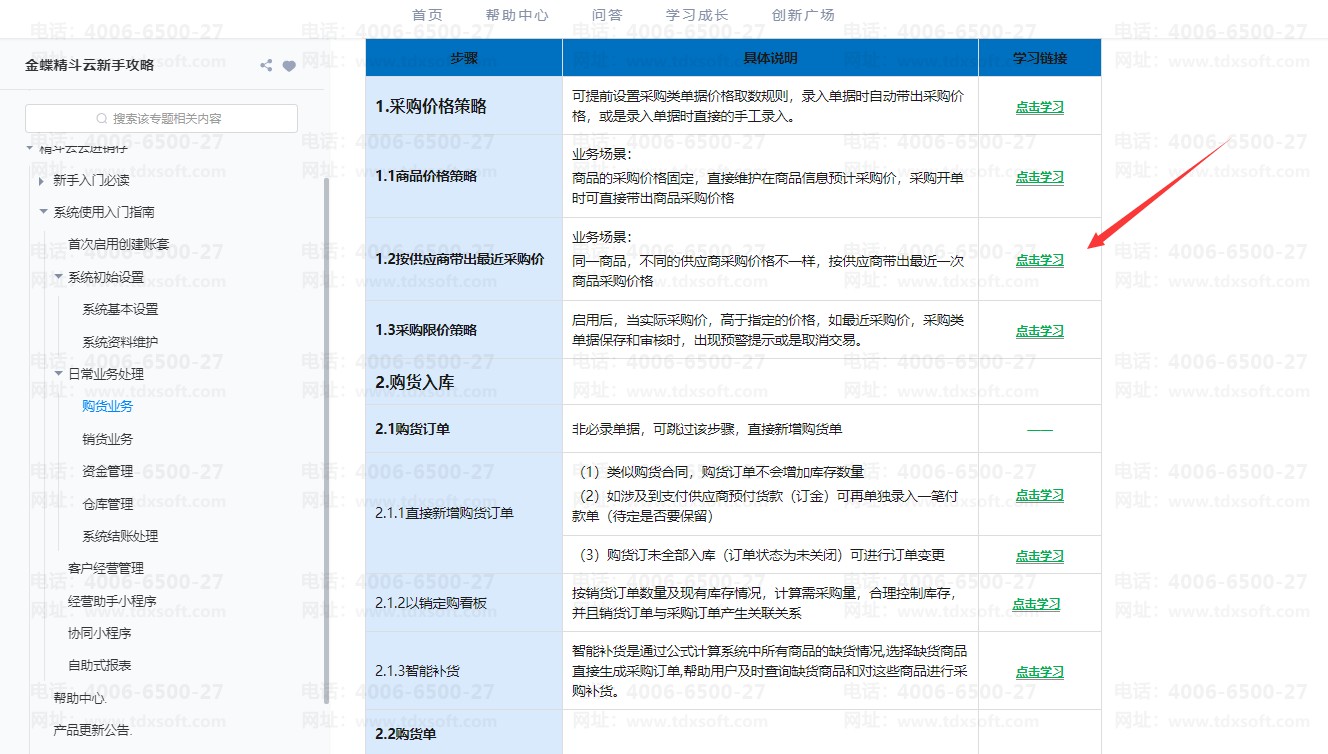Click the share icon beside the guide title
The height and width of the screenshot is (754, 1328).
(x=266, y=66)
